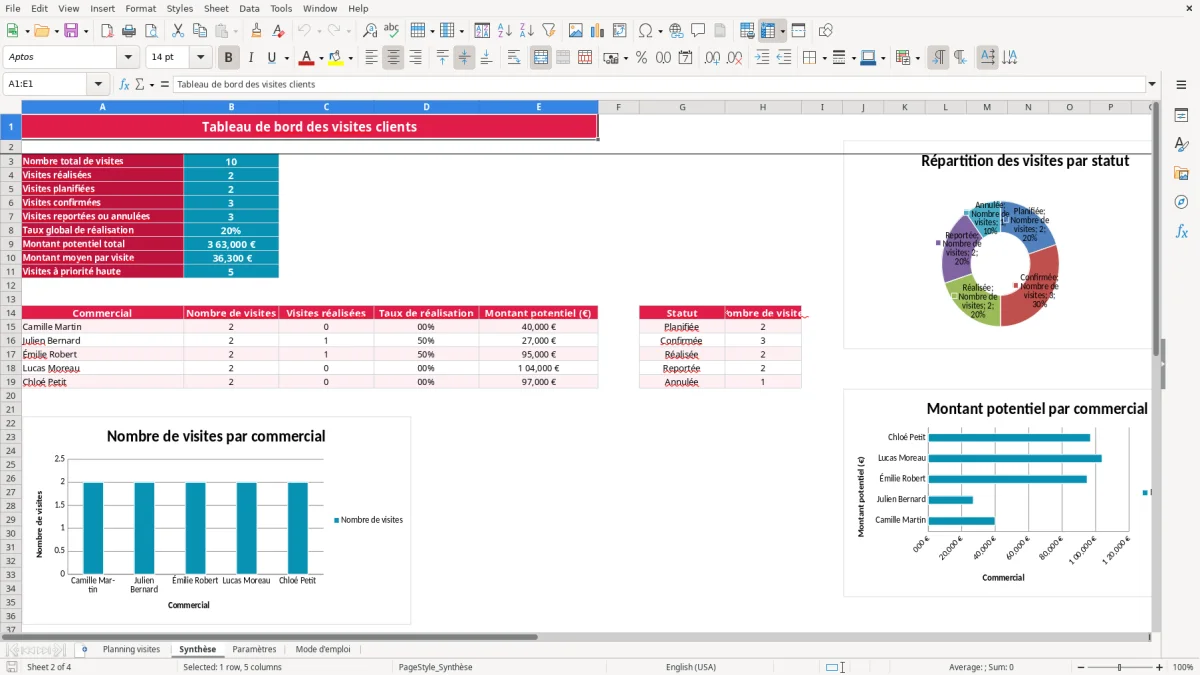Screen dimensions: 1200x675
Task: Expand the 14 pt font size dropdown
Action: [x=200, y=58]
